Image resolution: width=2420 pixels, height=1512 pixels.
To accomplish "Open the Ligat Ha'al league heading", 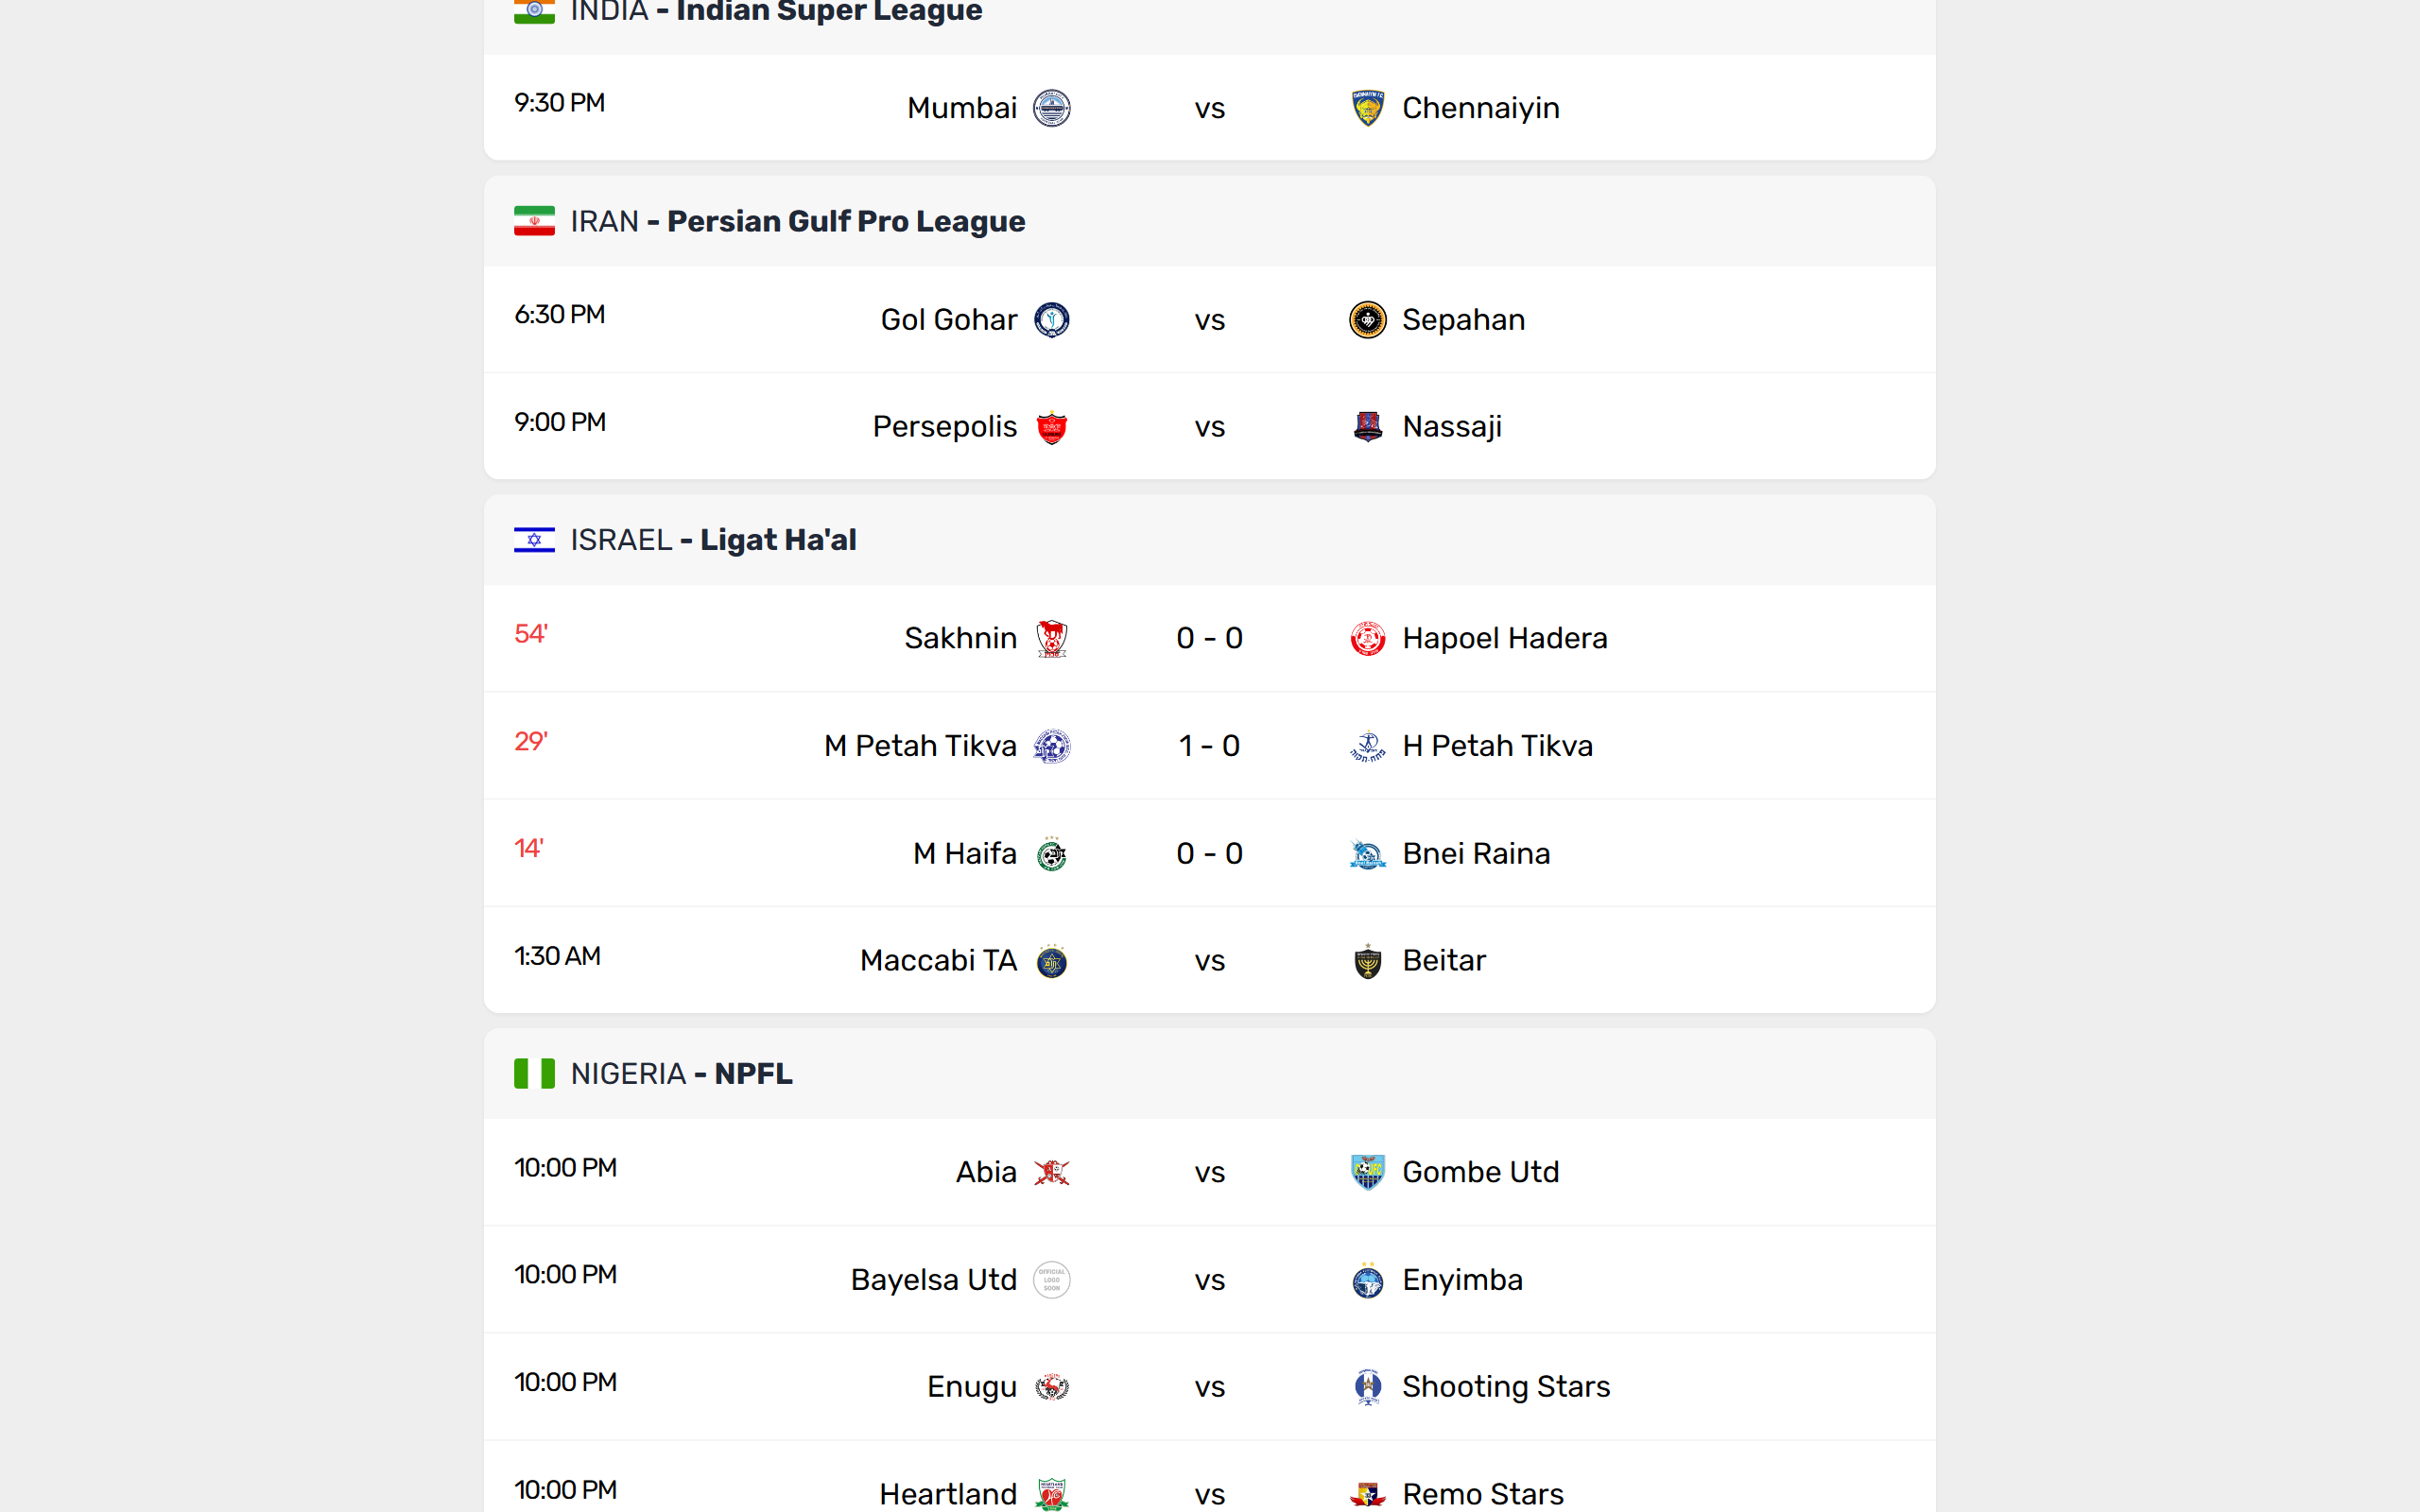I will (777, 540).
